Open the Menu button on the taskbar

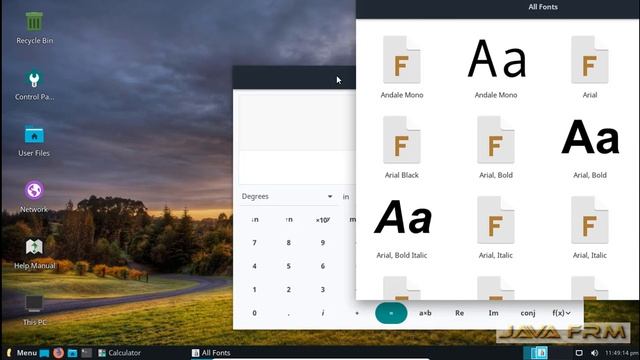point(22,353)
